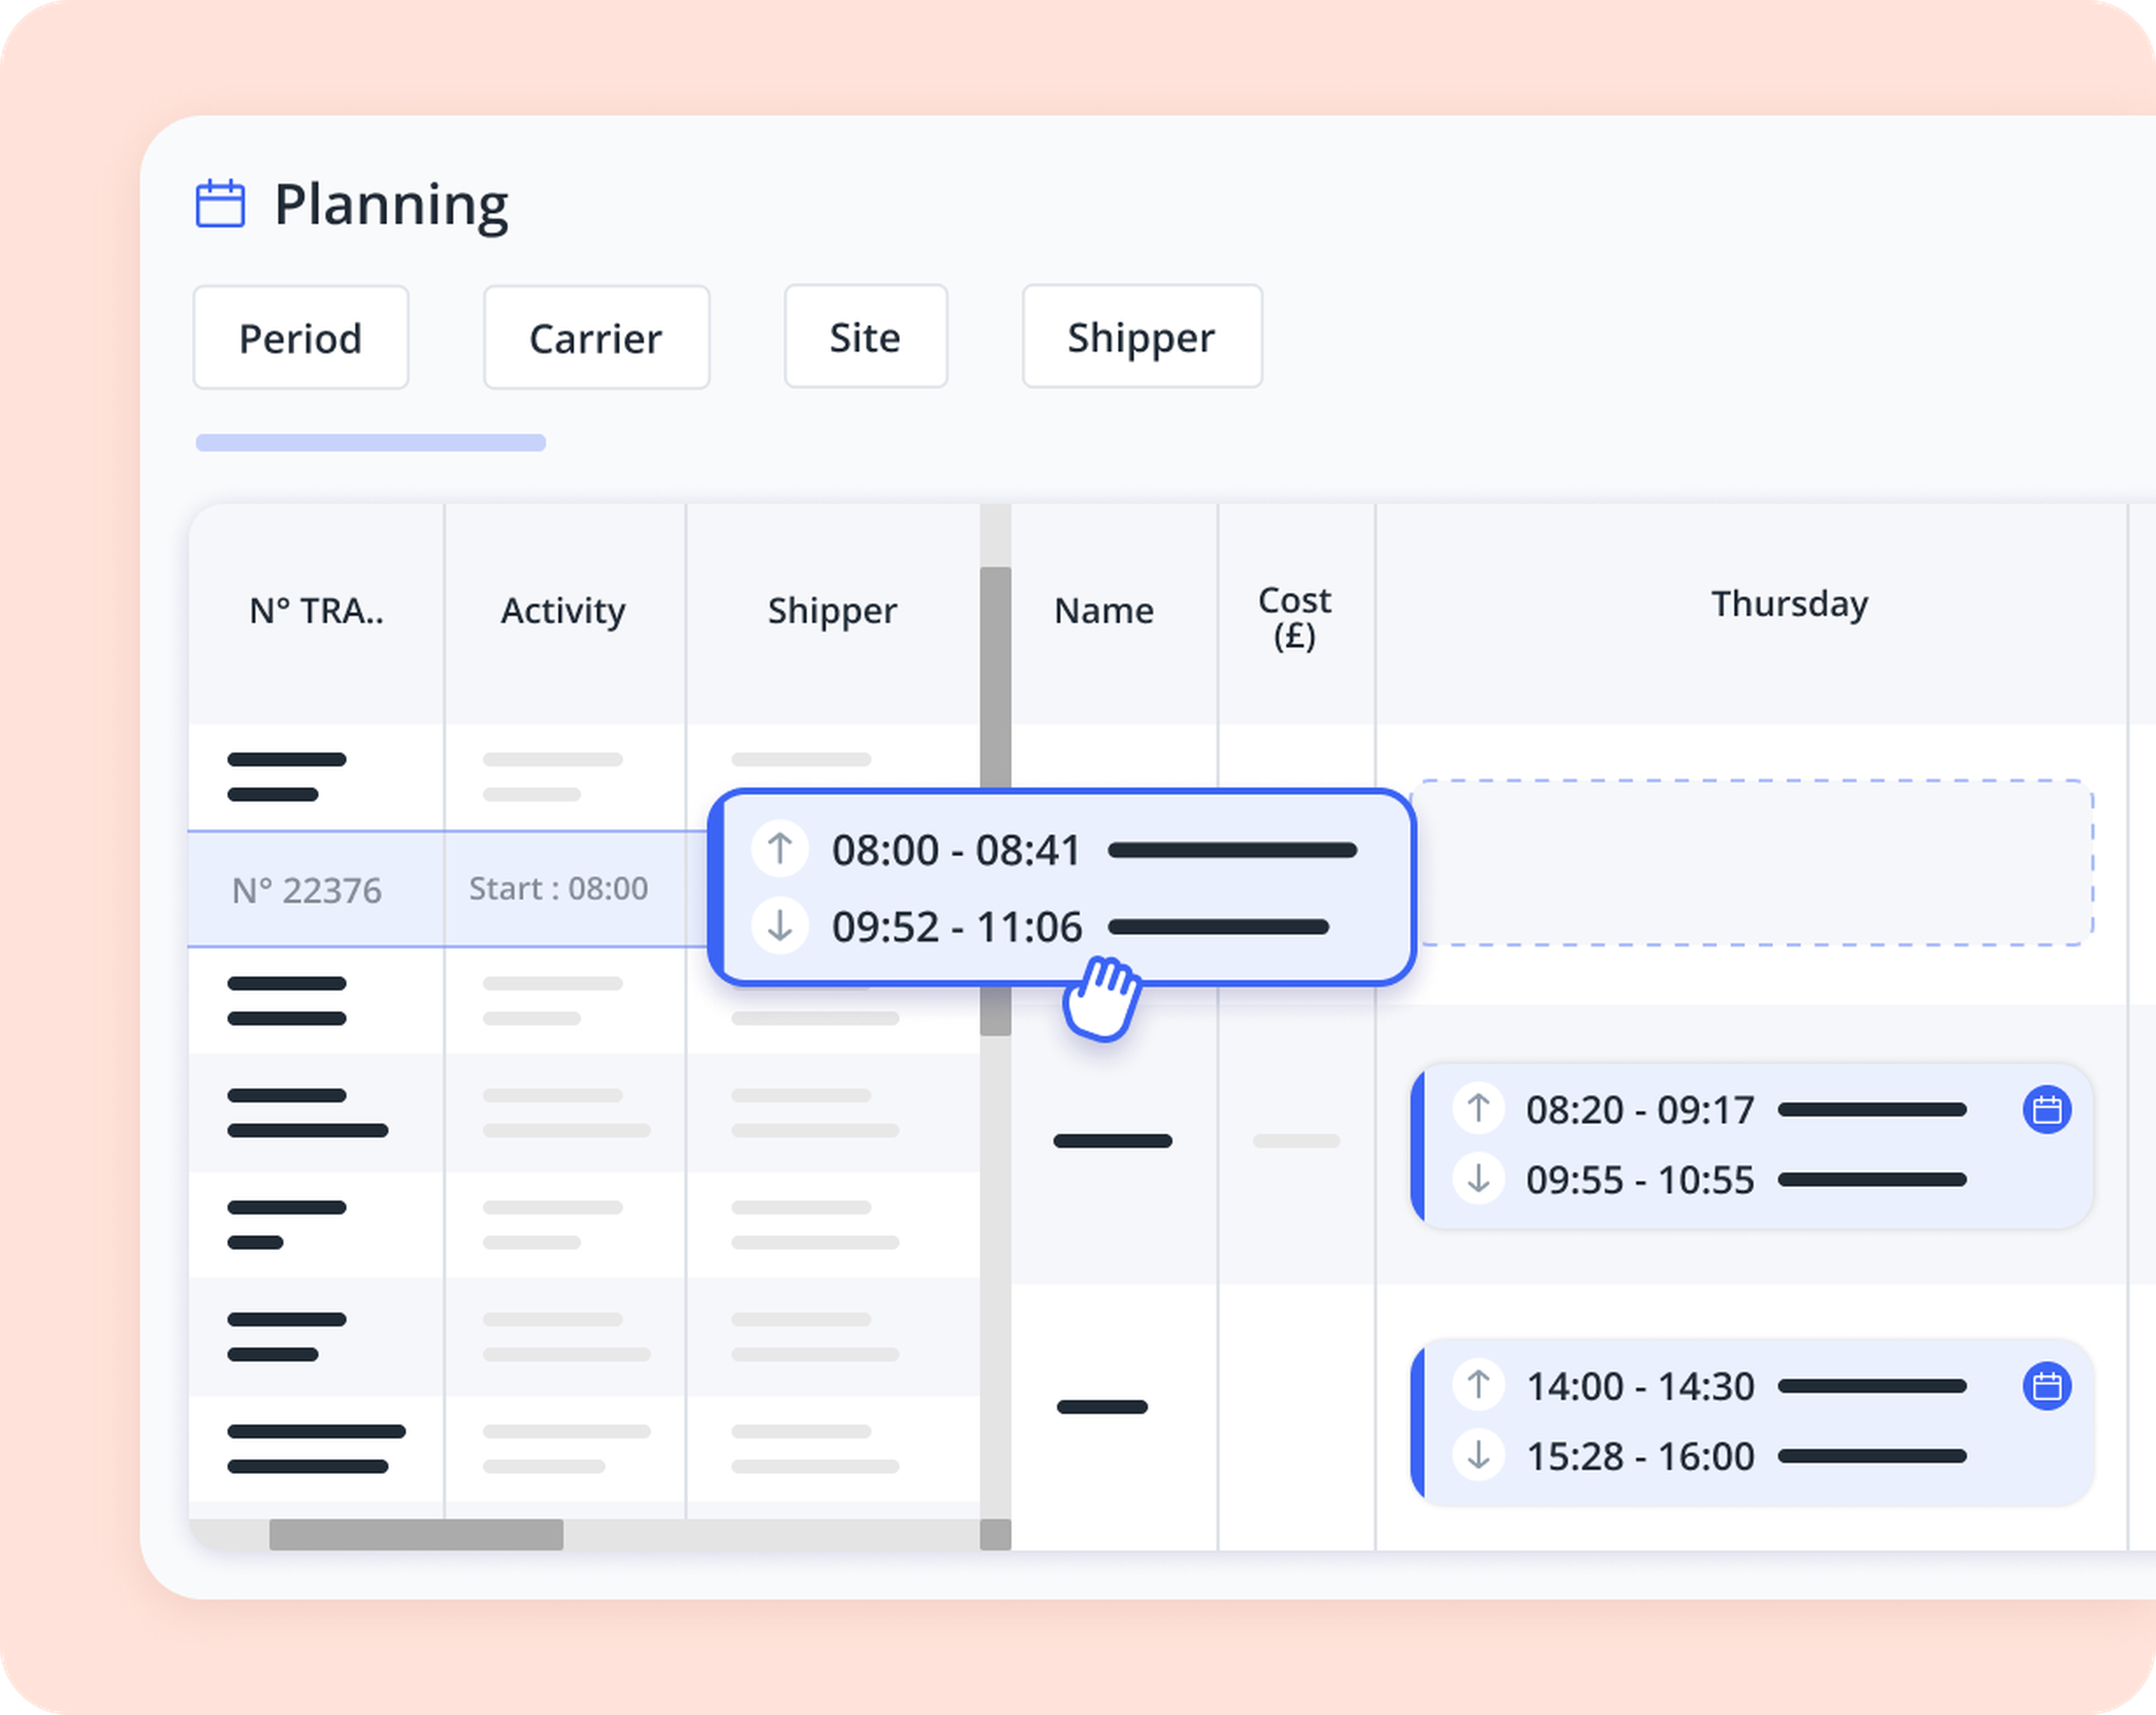Open the Shipper filter
Screen dimensions: 2156x1715
pyautogui.click(x=1141, y=337)
